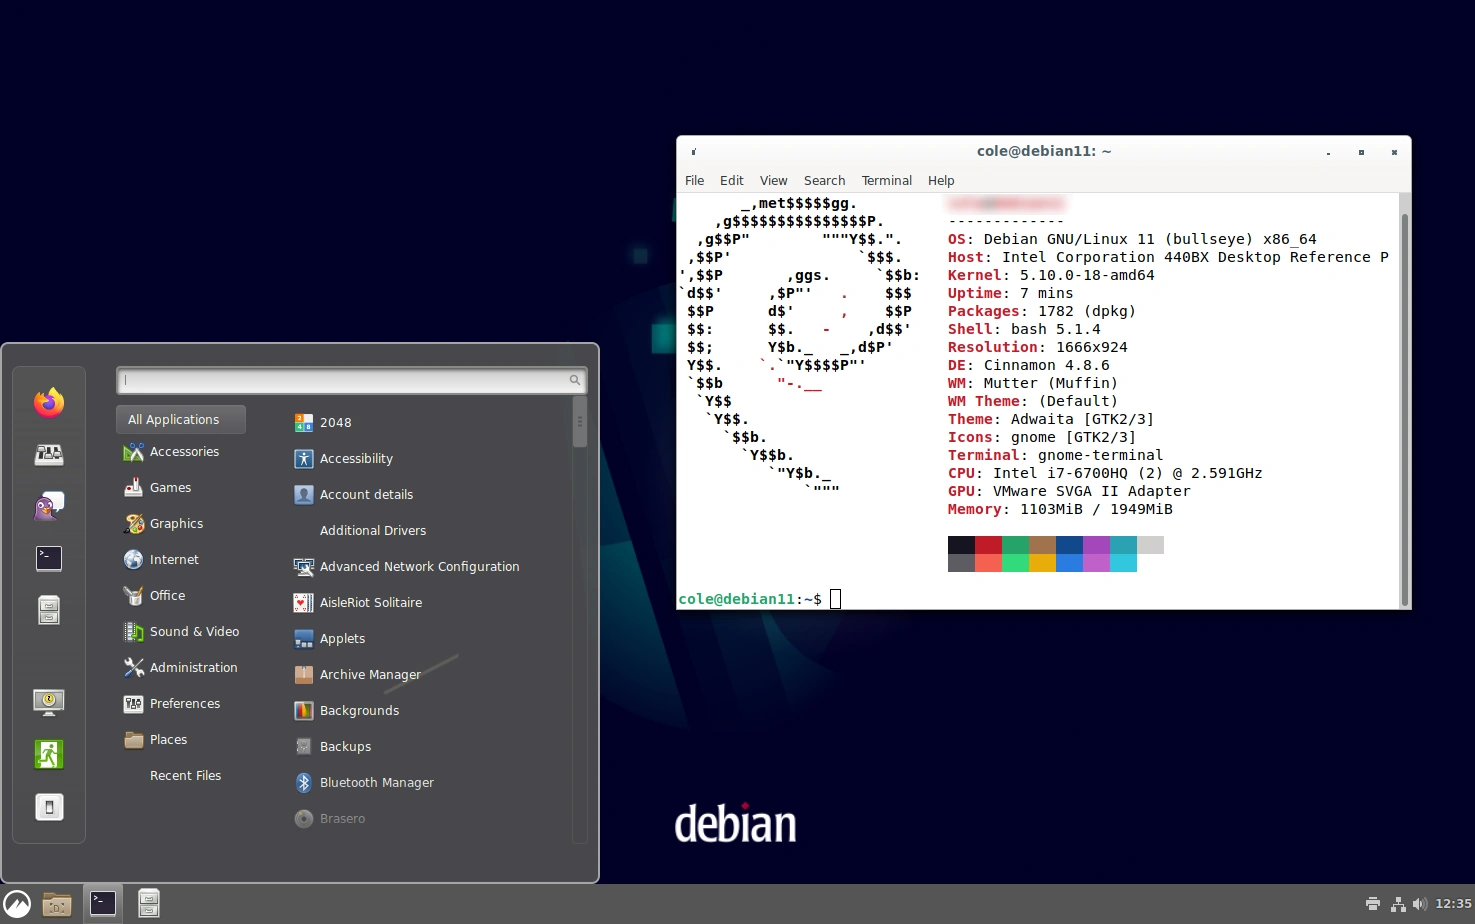
Task: Log out via the green exit icon
Action: (x=49, y=754)
